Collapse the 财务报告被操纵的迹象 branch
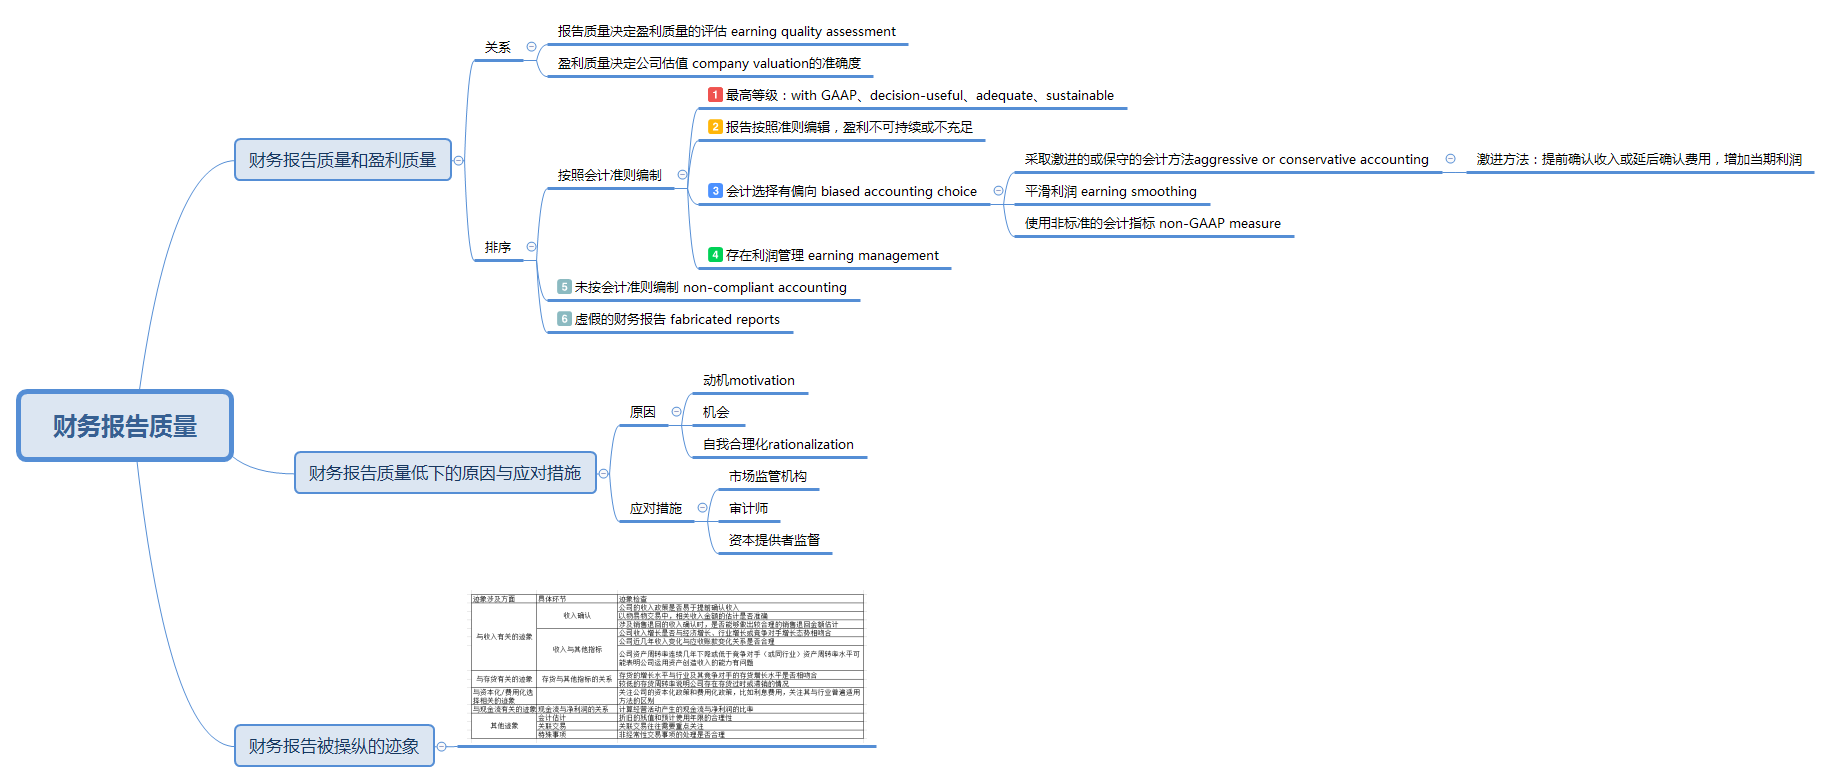This screenshot has width=1832, height=783. [441, 746]
